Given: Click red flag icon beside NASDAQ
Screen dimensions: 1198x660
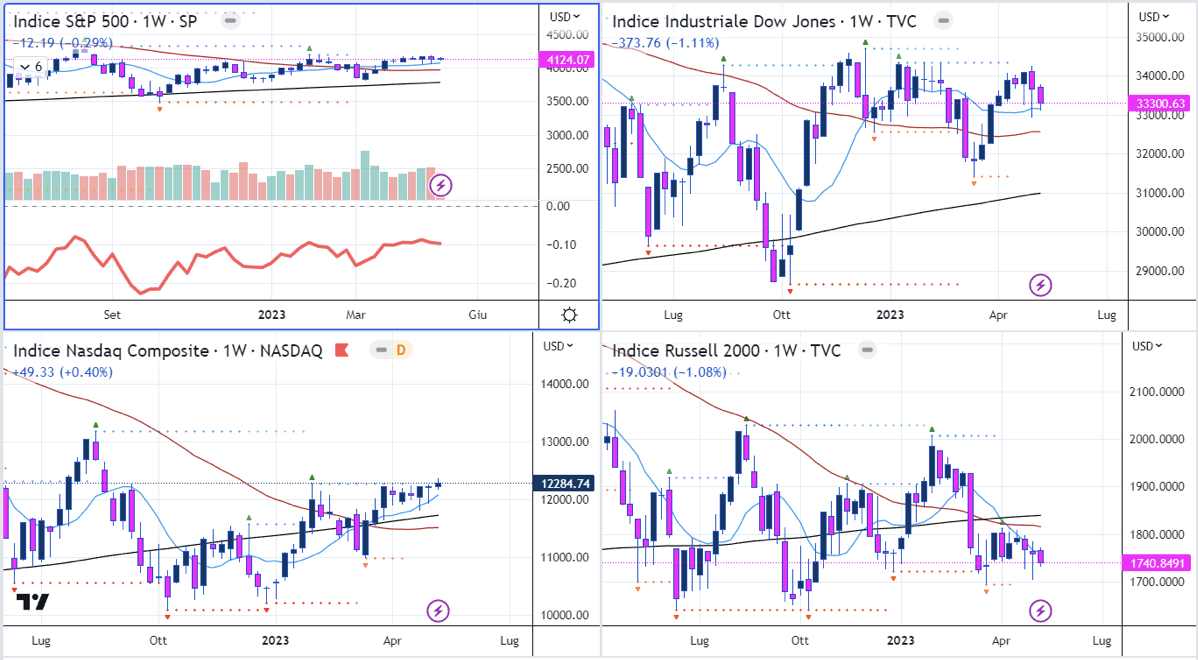Looking at the screenshot, I should (x=342, y=350).
